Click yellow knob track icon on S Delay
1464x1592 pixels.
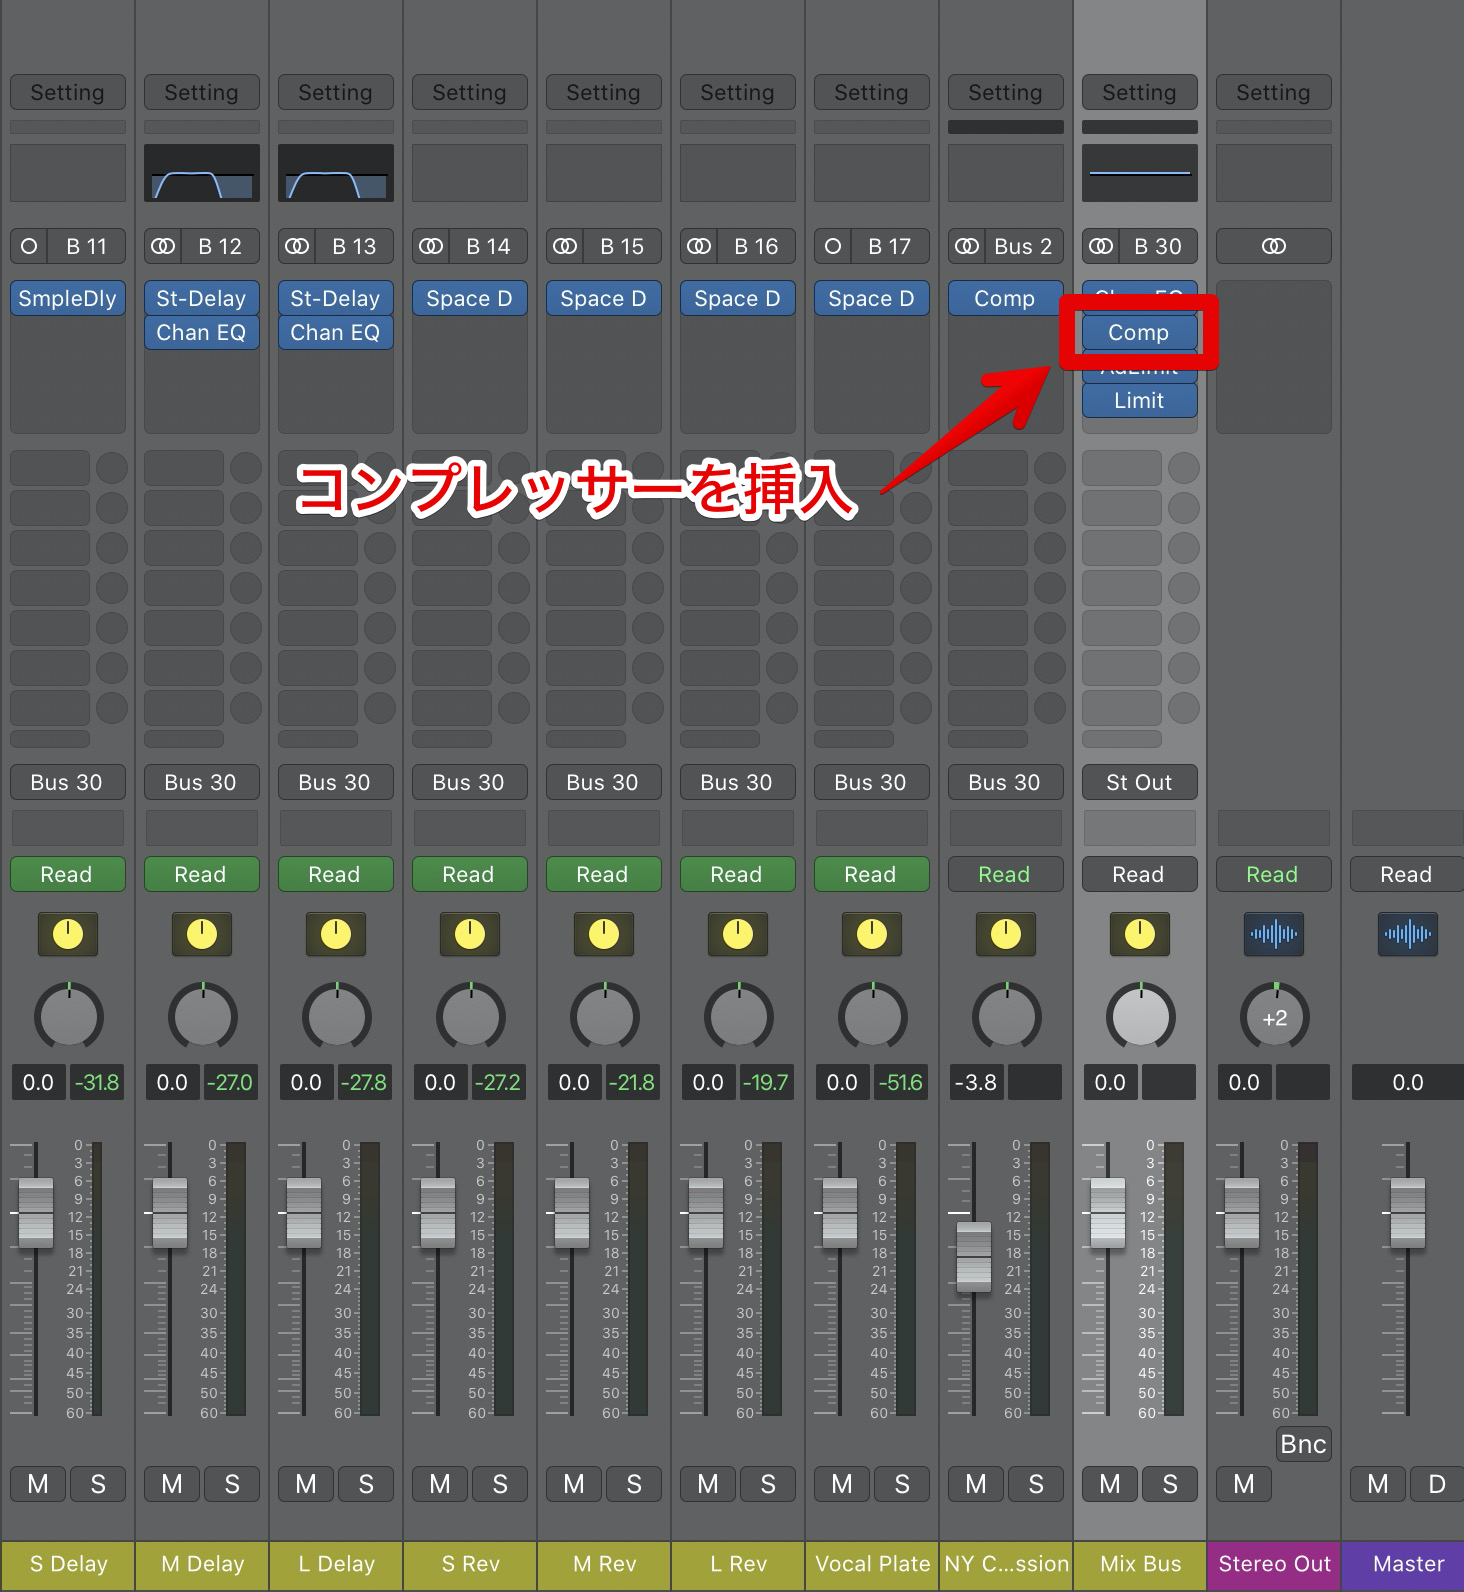coord(67,934)
